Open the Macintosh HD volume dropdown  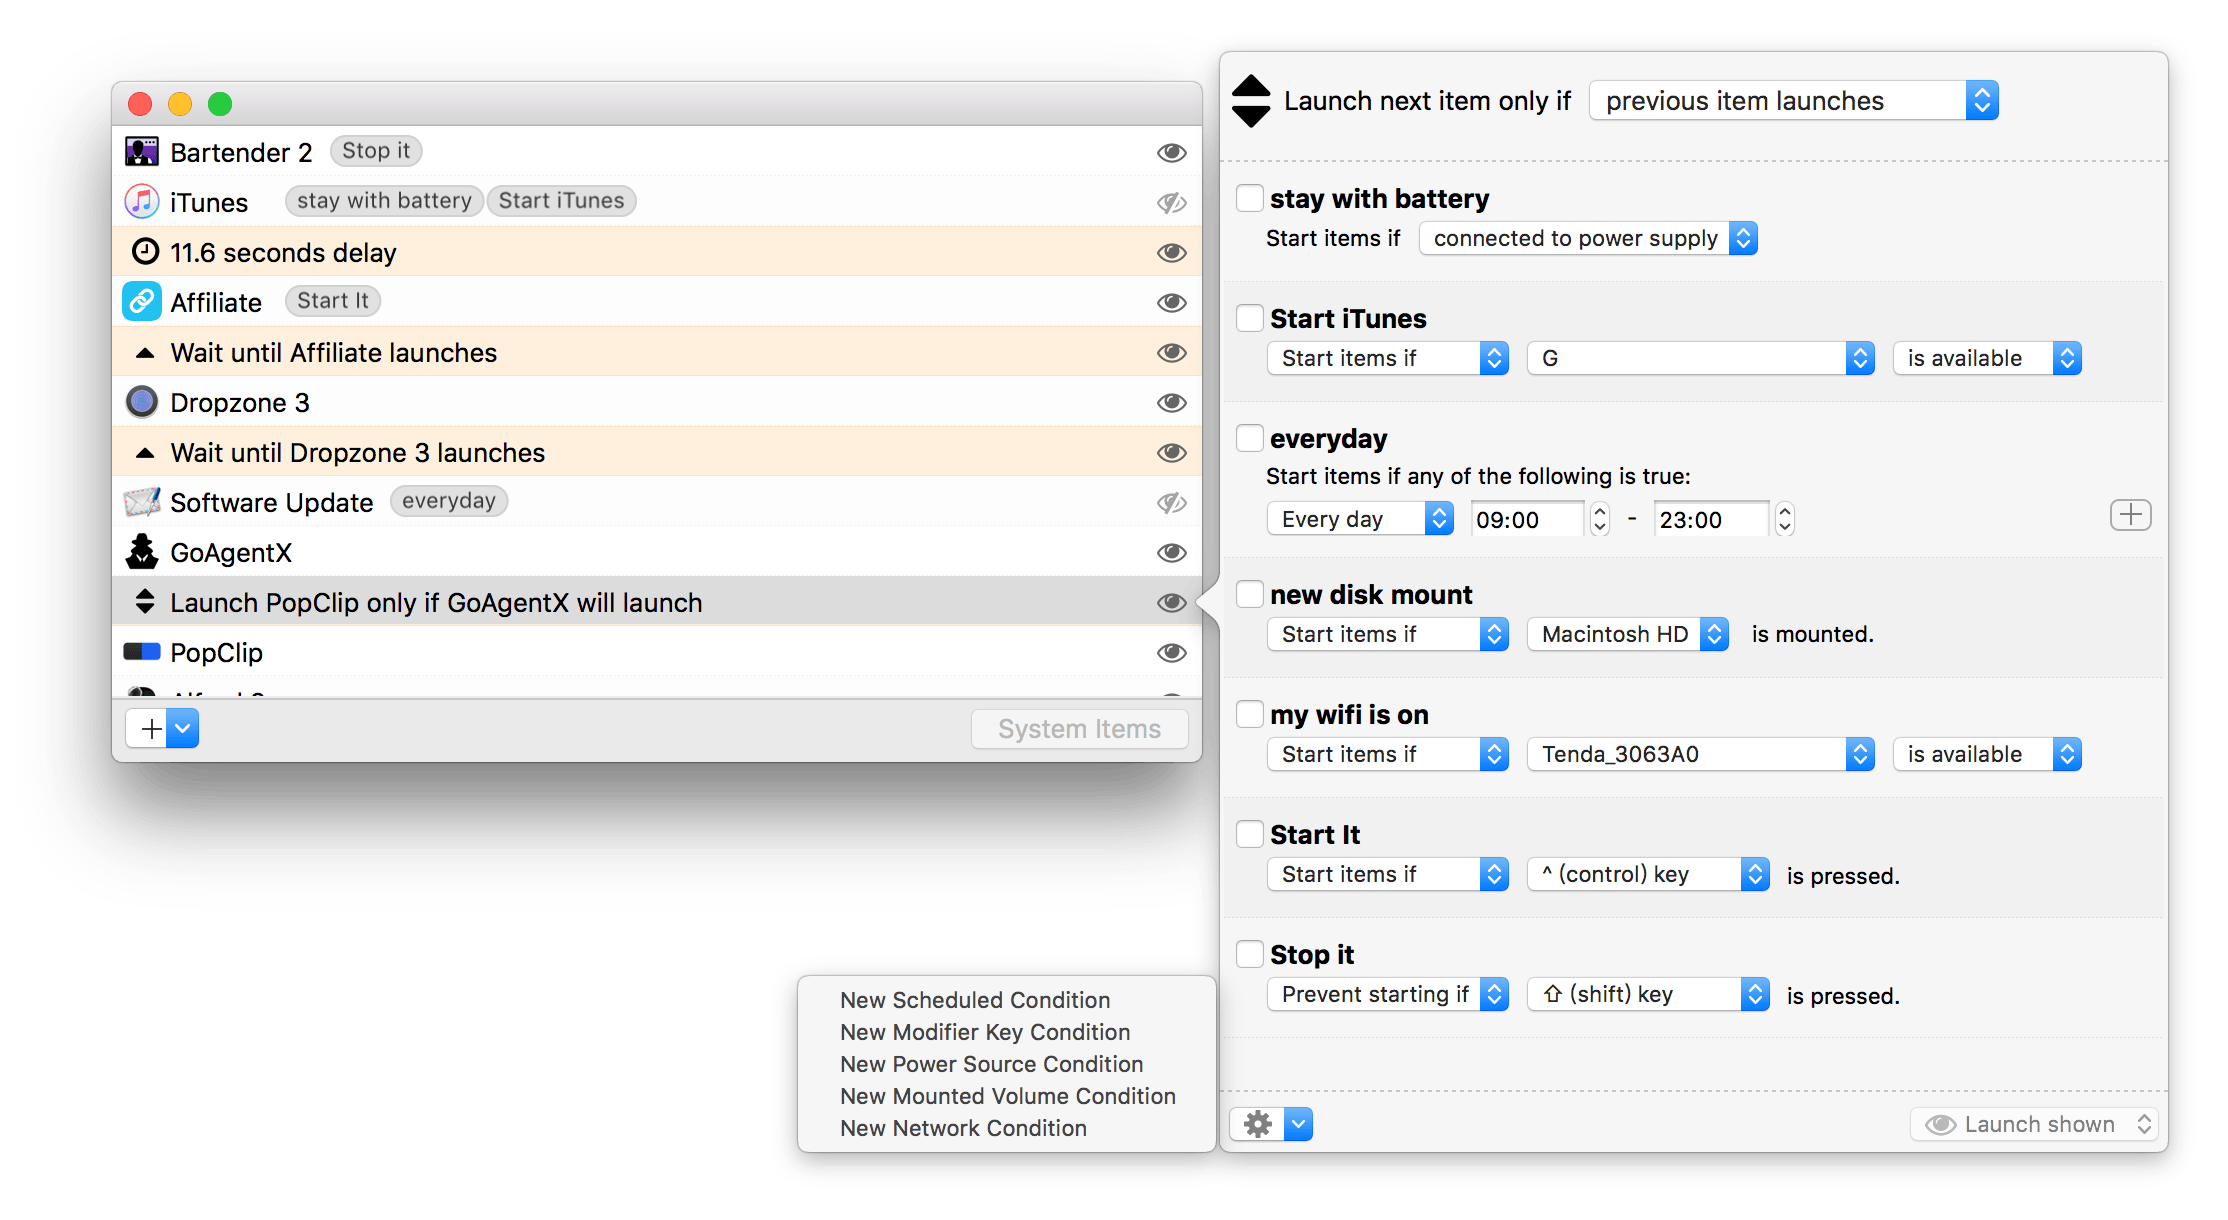click(x=1628, y=634)
